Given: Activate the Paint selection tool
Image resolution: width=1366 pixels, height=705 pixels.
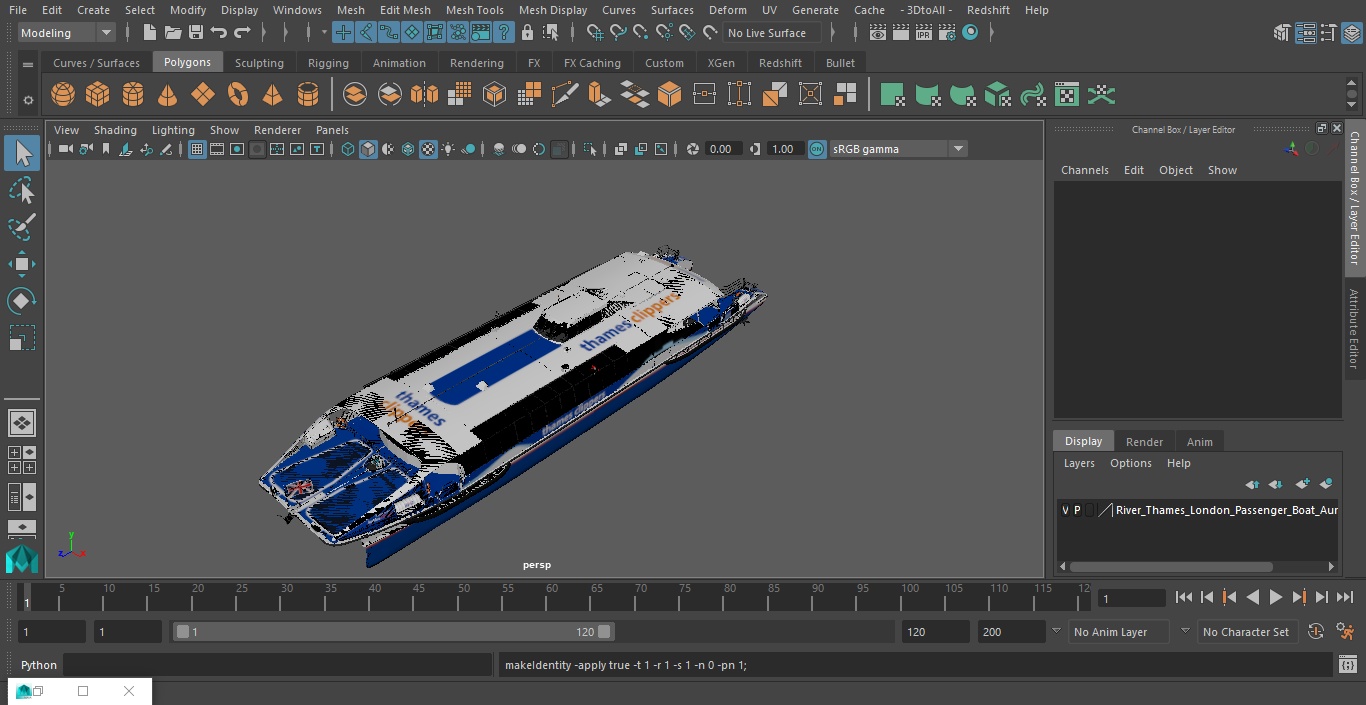Looking at the screenshot, I should (x=22, y=227).
